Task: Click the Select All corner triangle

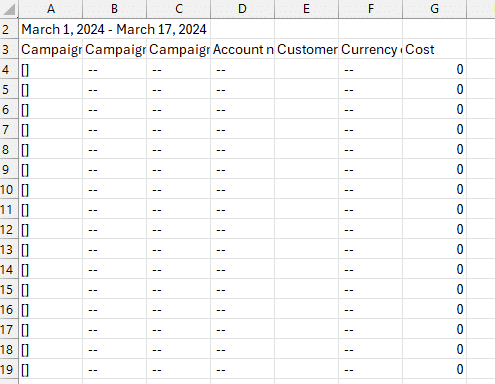Action: tap(9, 9)
